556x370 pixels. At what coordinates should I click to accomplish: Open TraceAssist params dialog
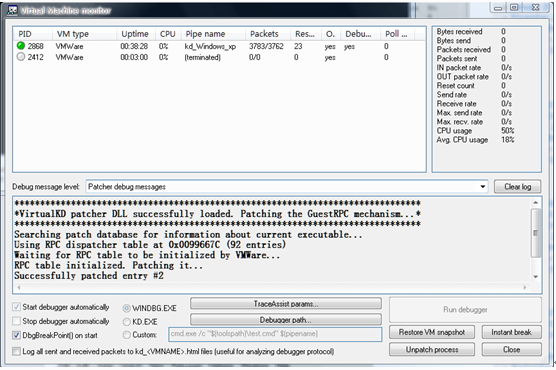286,304
